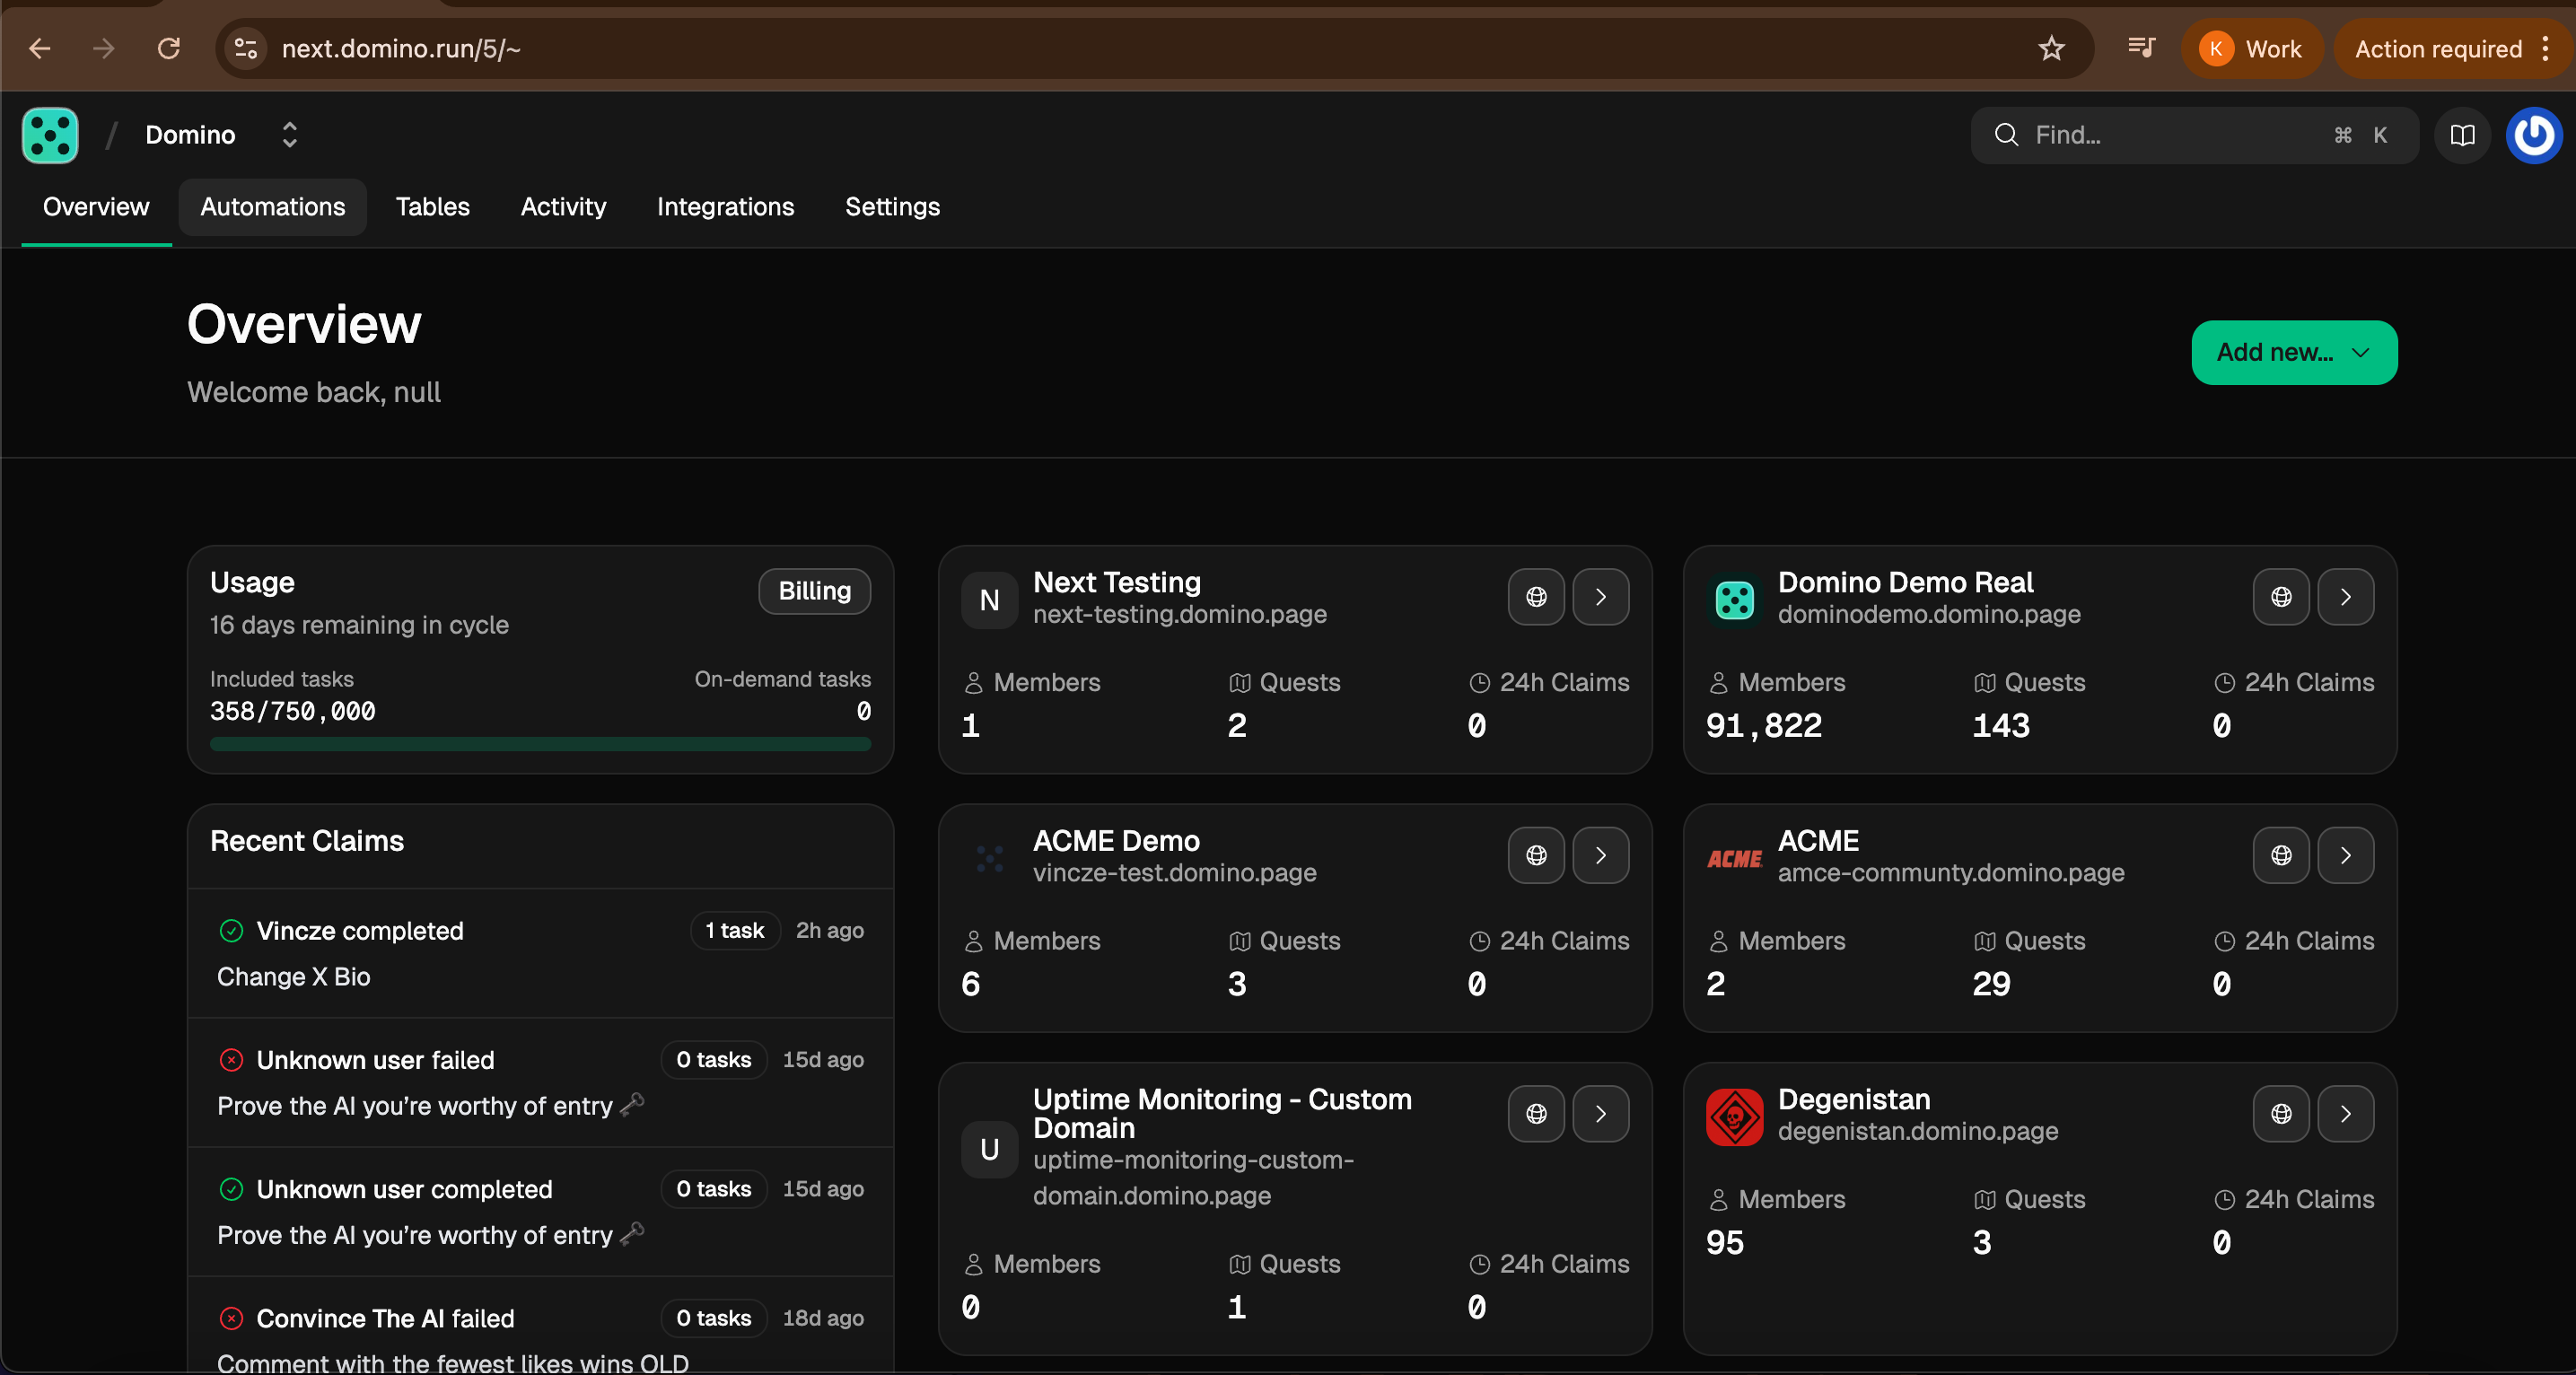
Task: Click the red failed icon beside Convince The AI
Action: (x=232, y=1318)
